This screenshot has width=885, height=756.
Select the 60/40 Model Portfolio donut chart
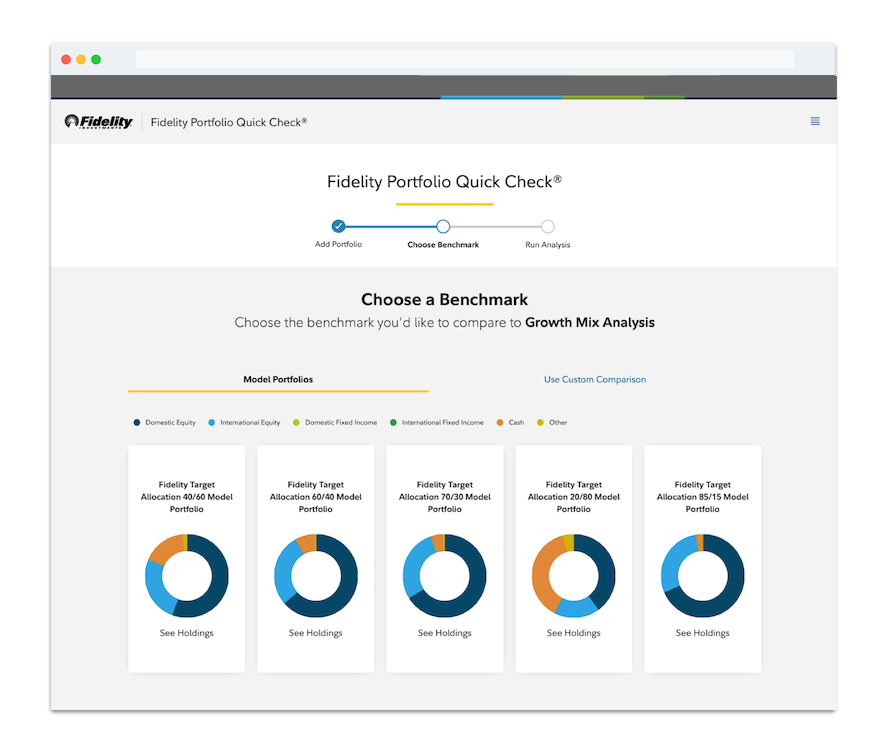(316, 575)
